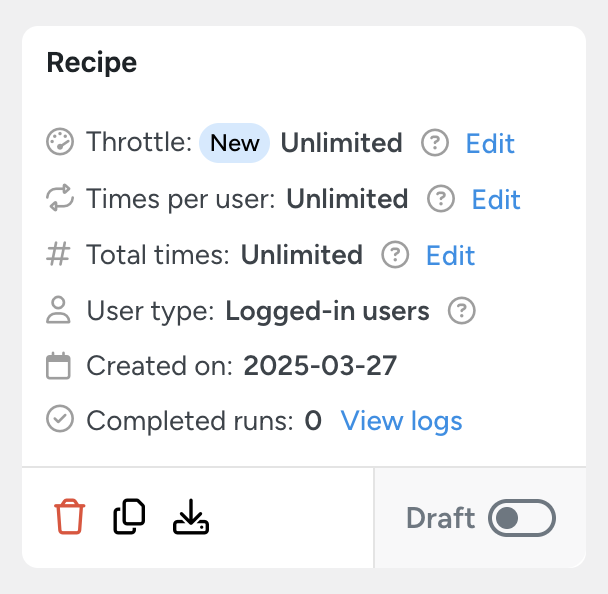Click the export download icon
Image resolution: width=608 pixels, height=594 pixels.
[191, 517]
